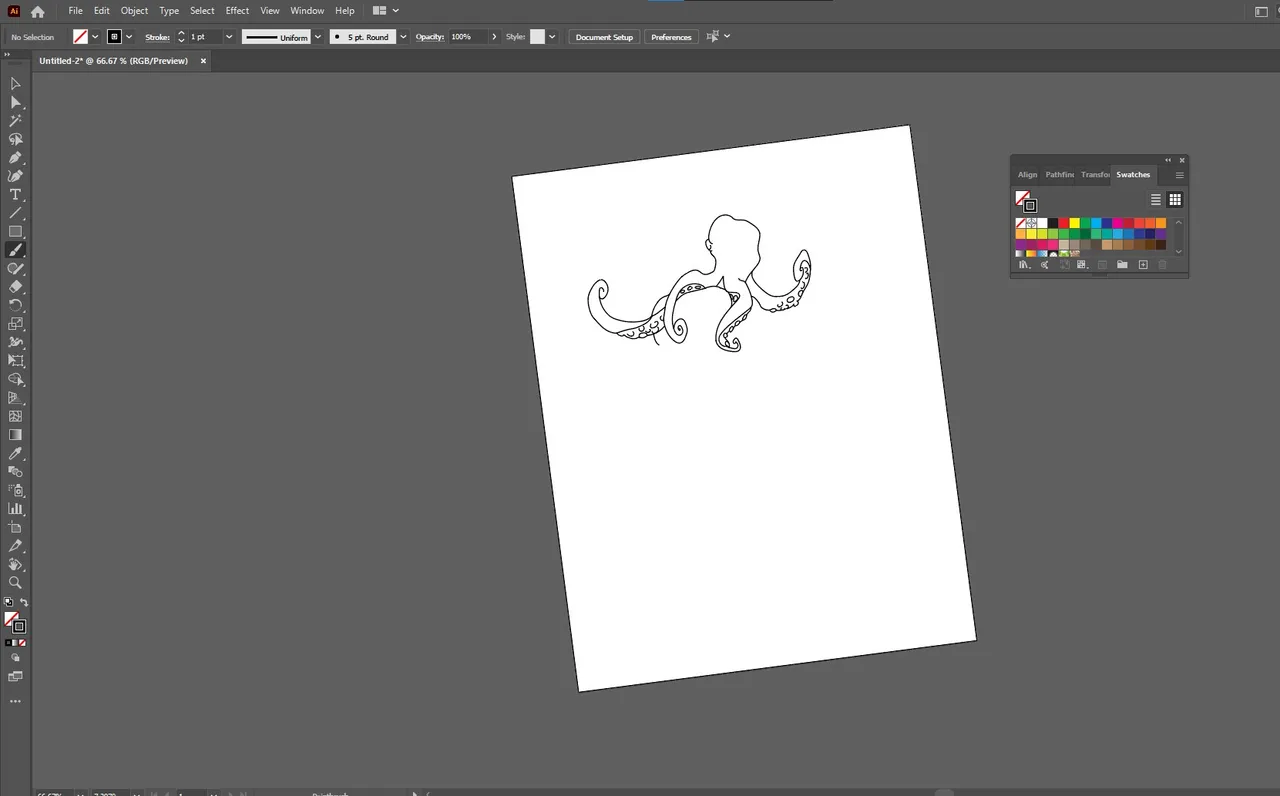Screen dimensions: 1280x796
Task: Select the Eraser tool
Action: point(15,287)
